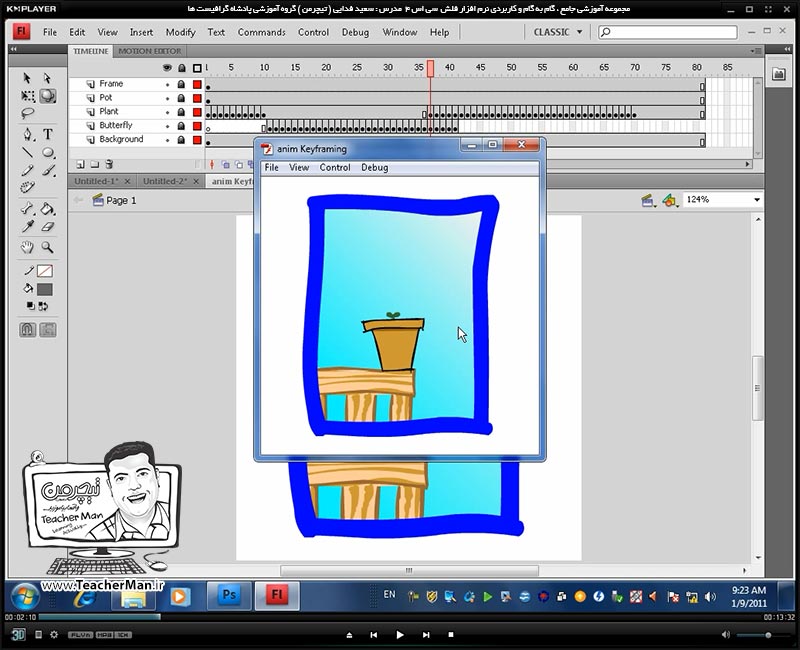This screenshot has width=800, height=650.
Task: Click the KMPlayer stop button
Action: coord(451,635)
